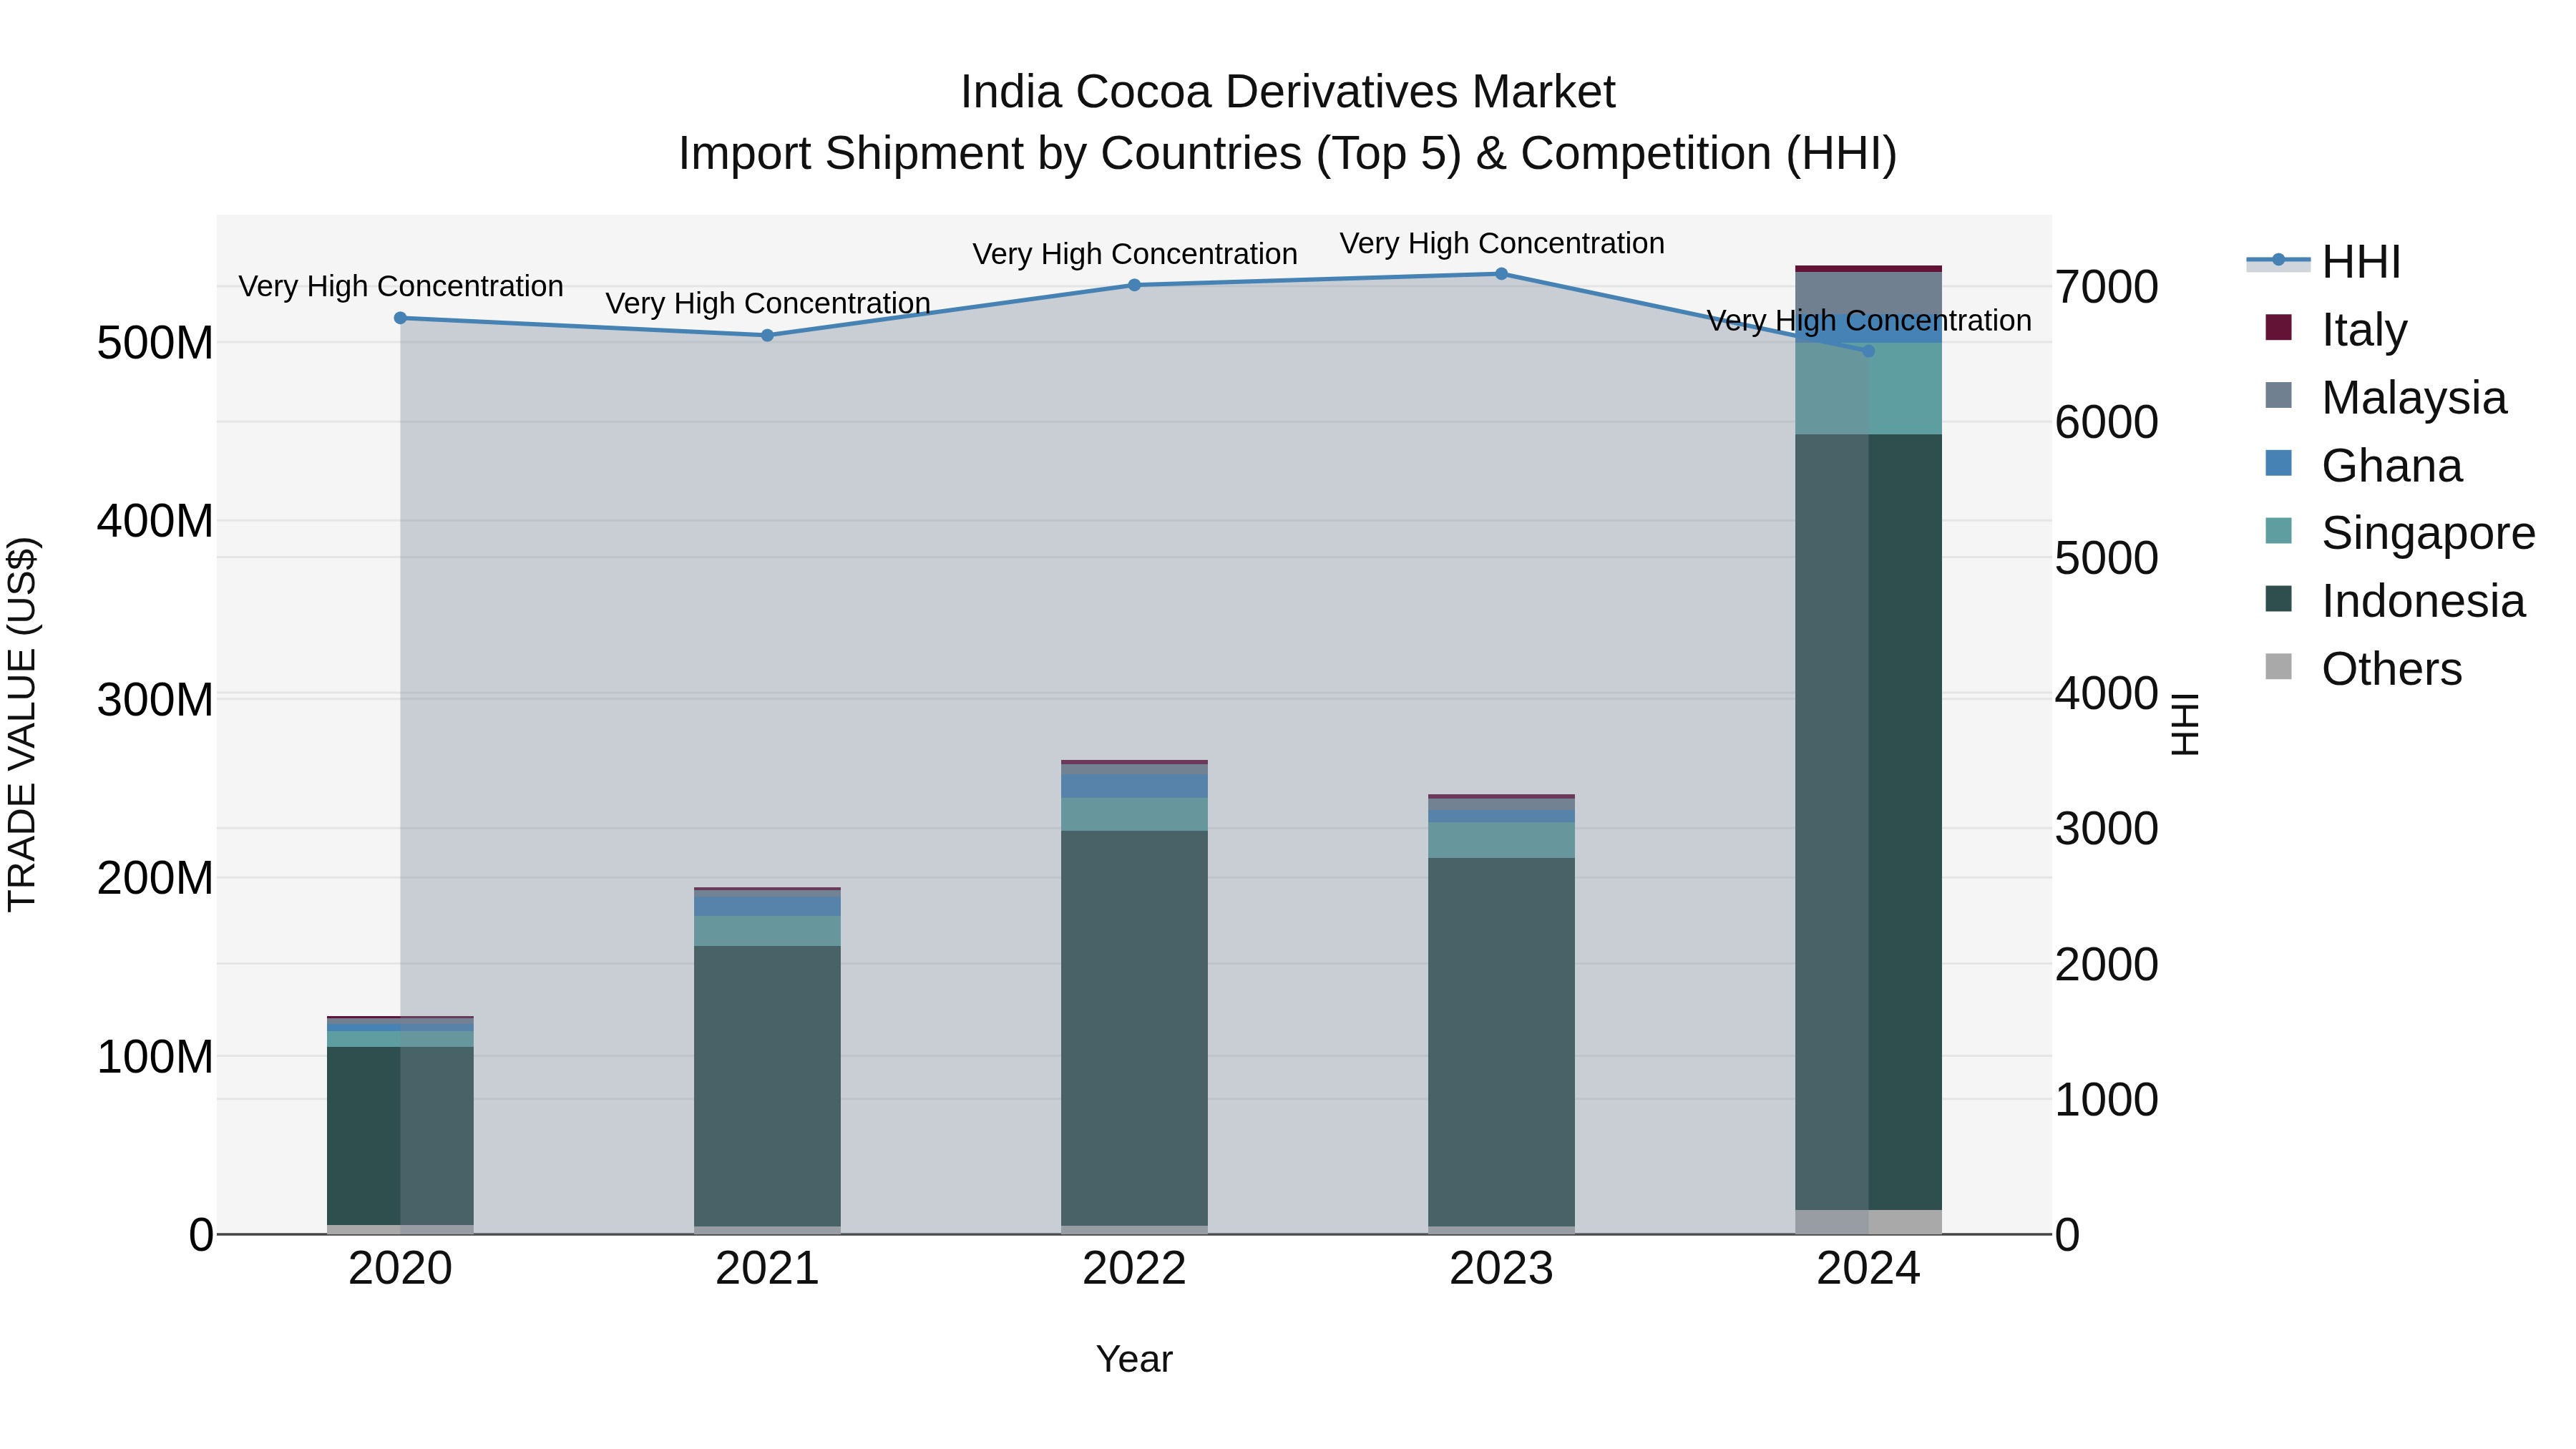Click the HHI line marker legend icon

click(2278, 261)
